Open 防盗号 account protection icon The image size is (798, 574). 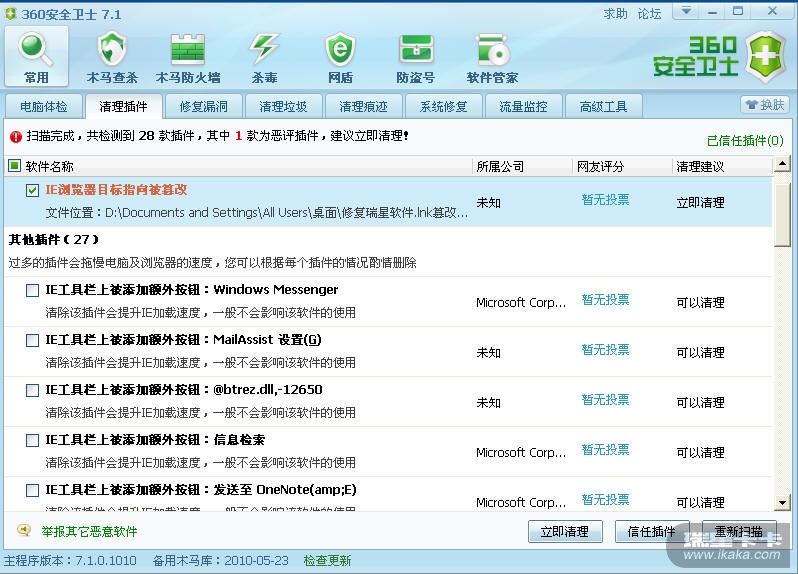click(416, 56)
